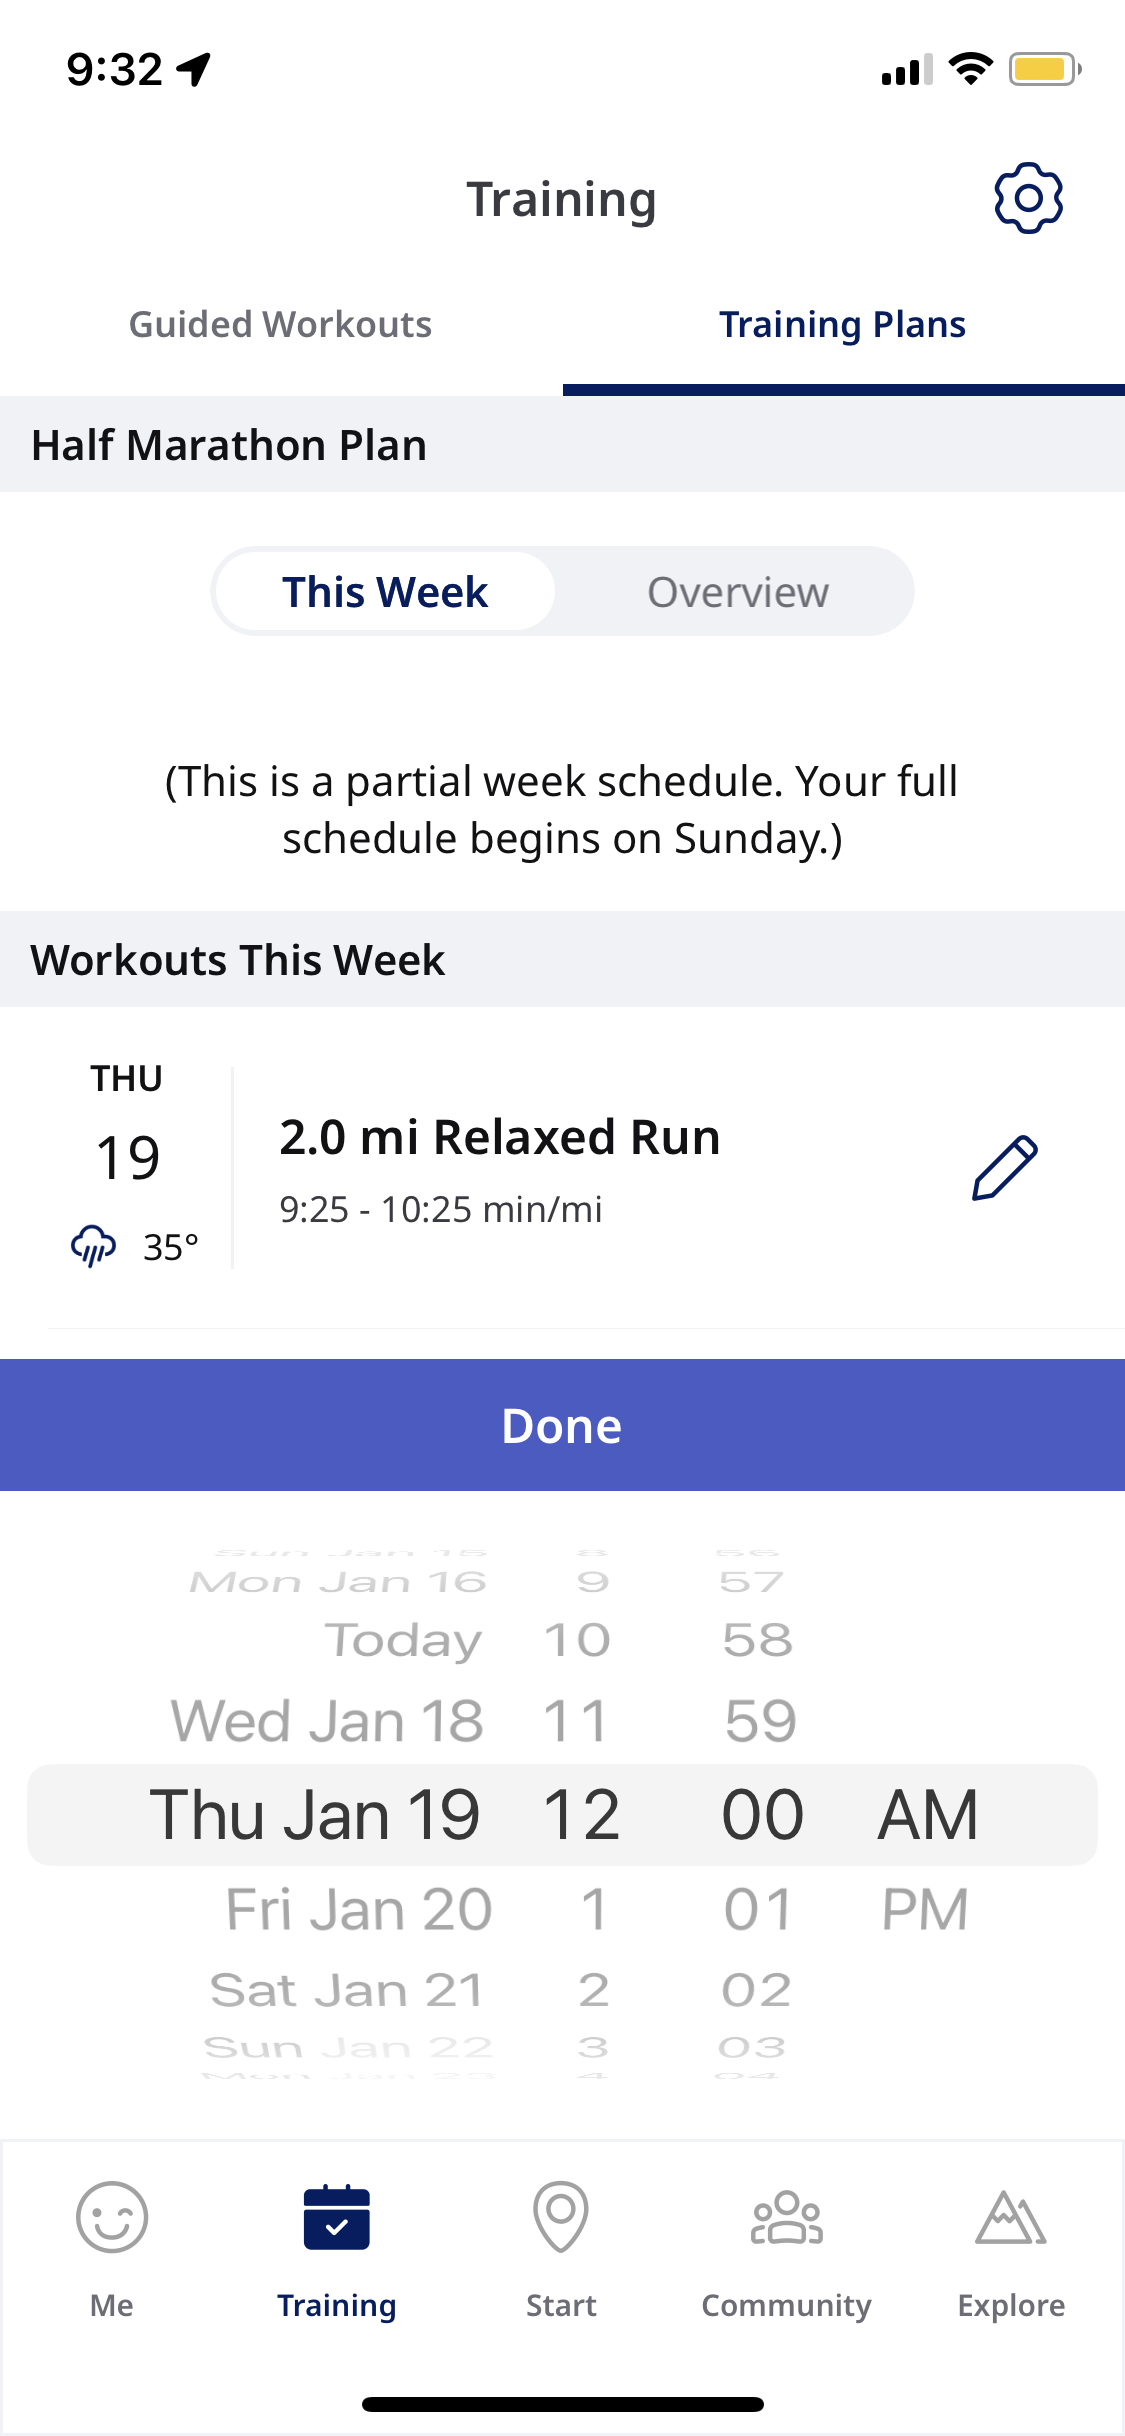
Task: Tap the Me smiley face icon
Action: [x=112, y=2217]
